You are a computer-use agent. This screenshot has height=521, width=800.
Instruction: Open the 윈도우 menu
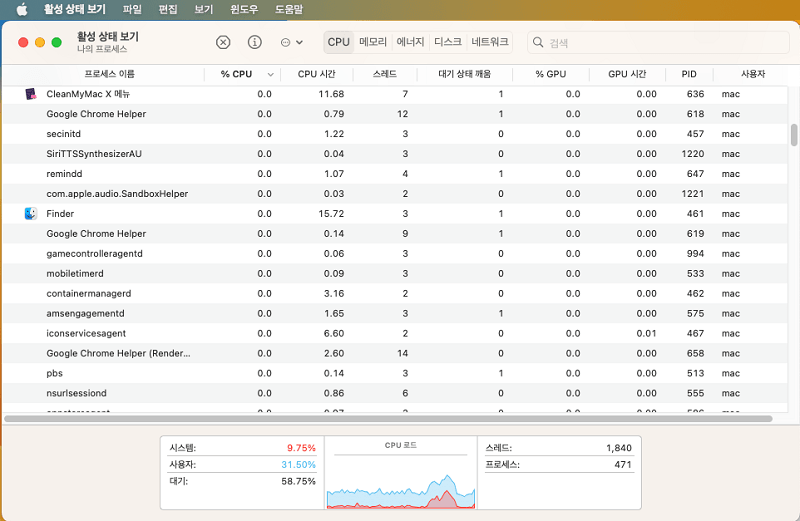click(244, 9)
